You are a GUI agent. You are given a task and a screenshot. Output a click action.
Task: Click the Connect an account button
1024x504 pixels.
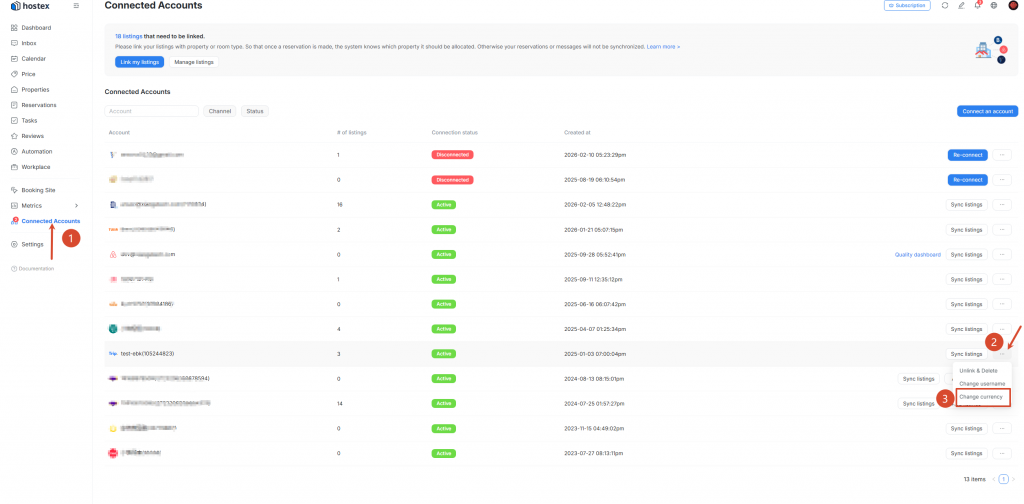(x=987, y=111)
